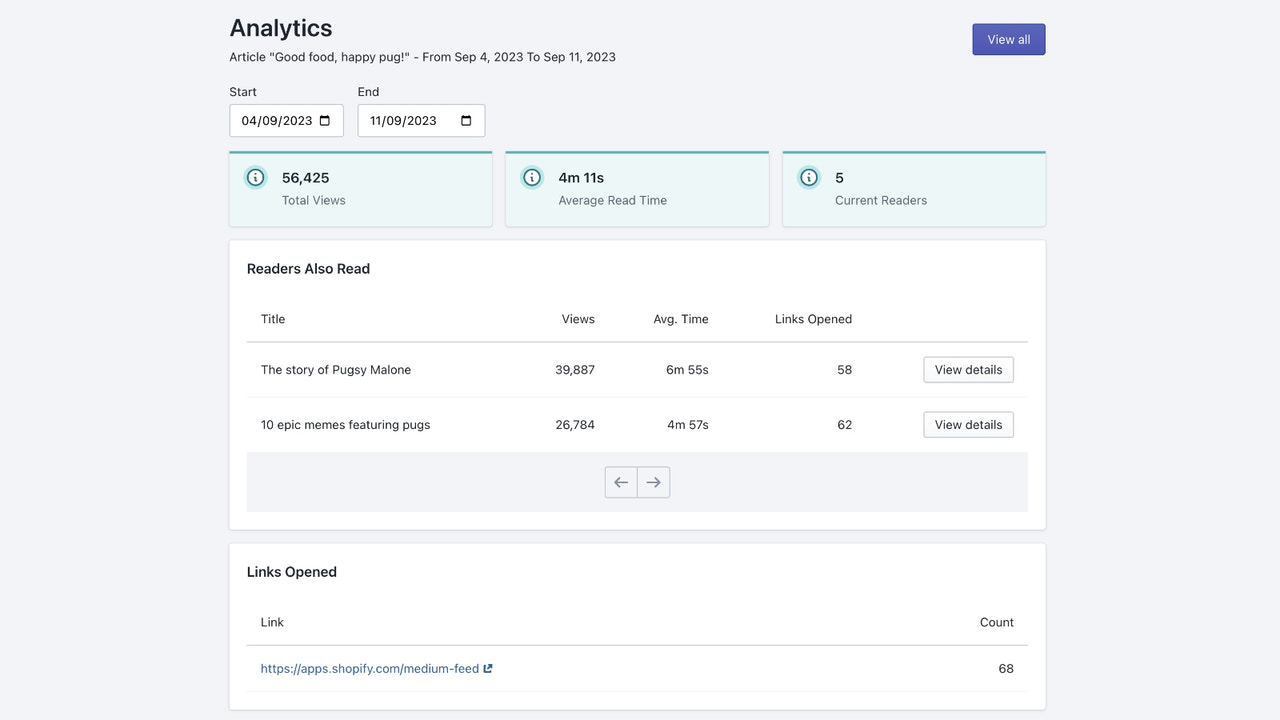View details for 10 epic memes featuring pugs
The image size is (1280, 720).
pos(967,424)
